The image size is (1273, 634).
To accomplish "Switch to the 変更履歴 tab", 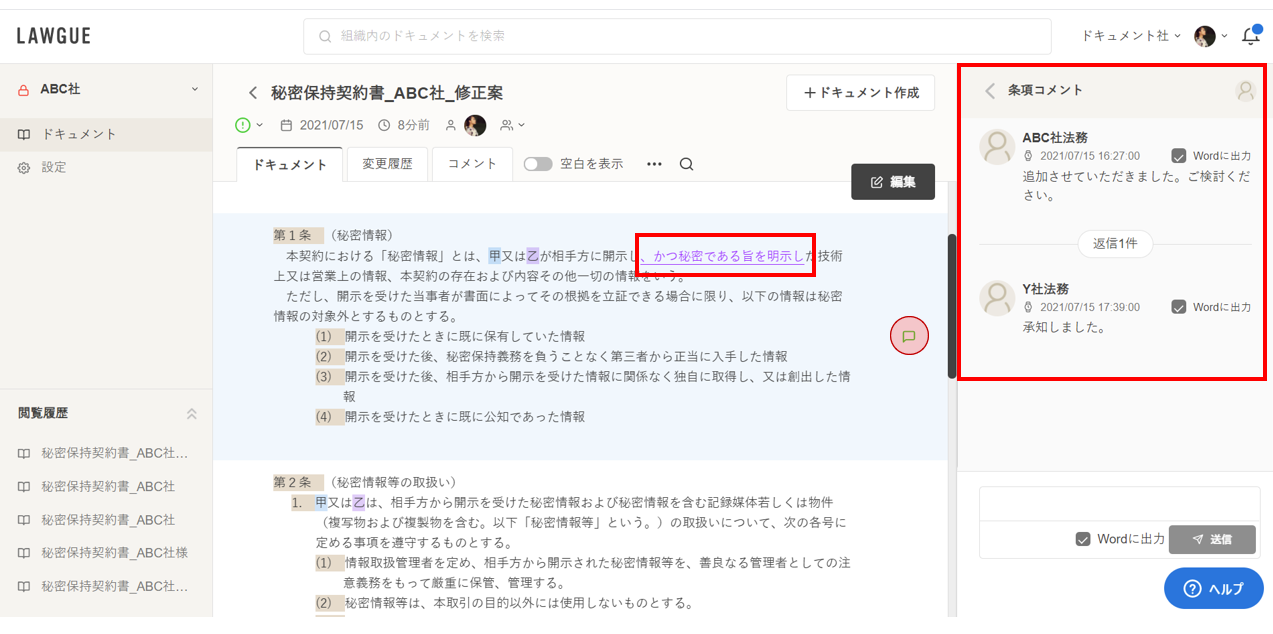I will click(x=387, y=164).
